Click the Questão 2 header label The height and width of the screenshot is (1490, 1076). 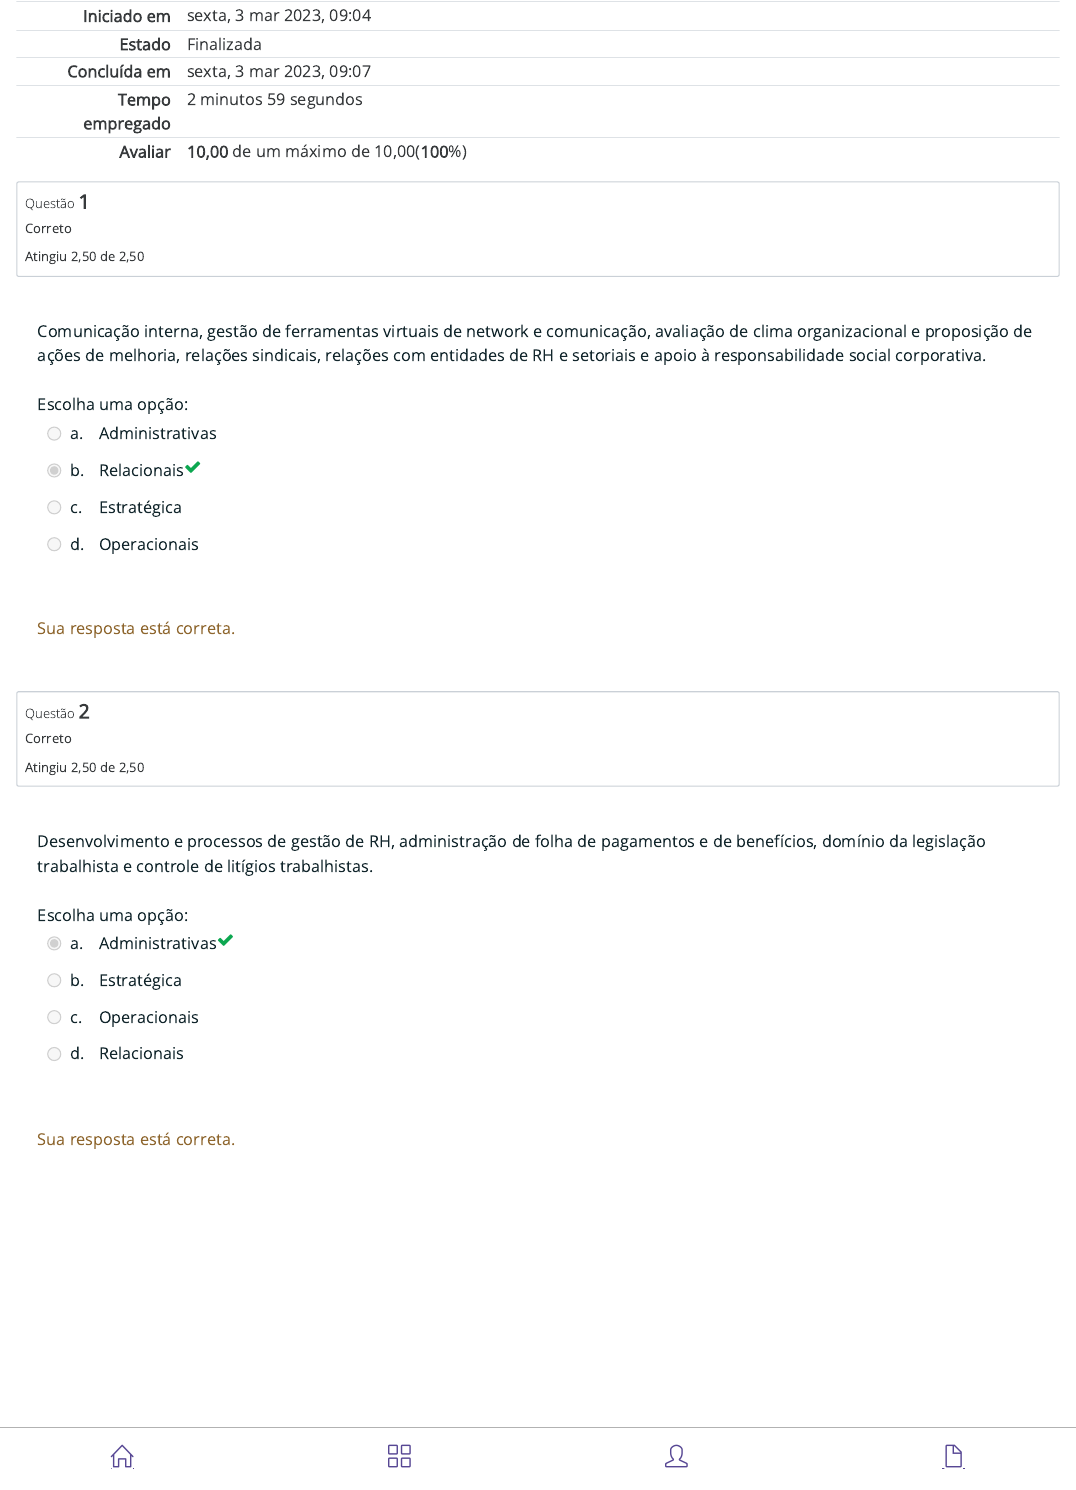click(x=57, y=713)
